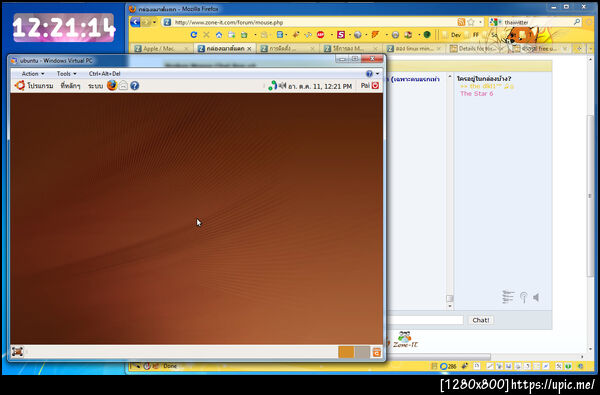
Task: Click the Firefox page horizontal scrollbar
Action: (438, 356)
